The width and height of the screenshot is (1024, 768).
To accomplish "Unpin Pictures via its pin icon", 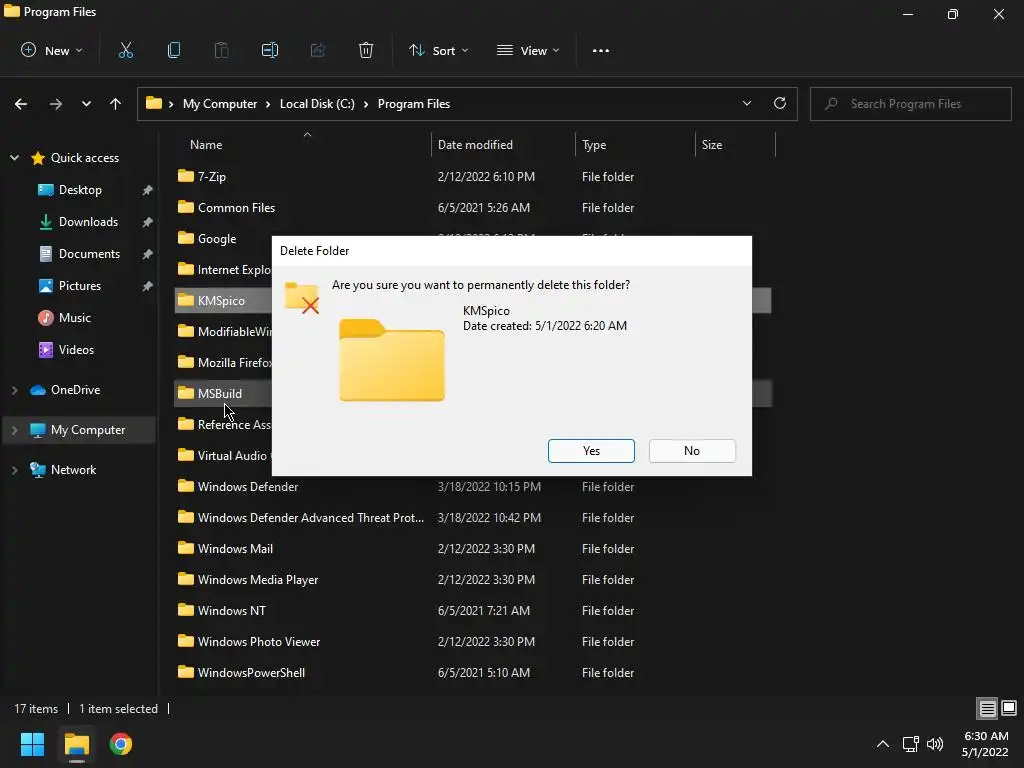I will coord(148,286).
